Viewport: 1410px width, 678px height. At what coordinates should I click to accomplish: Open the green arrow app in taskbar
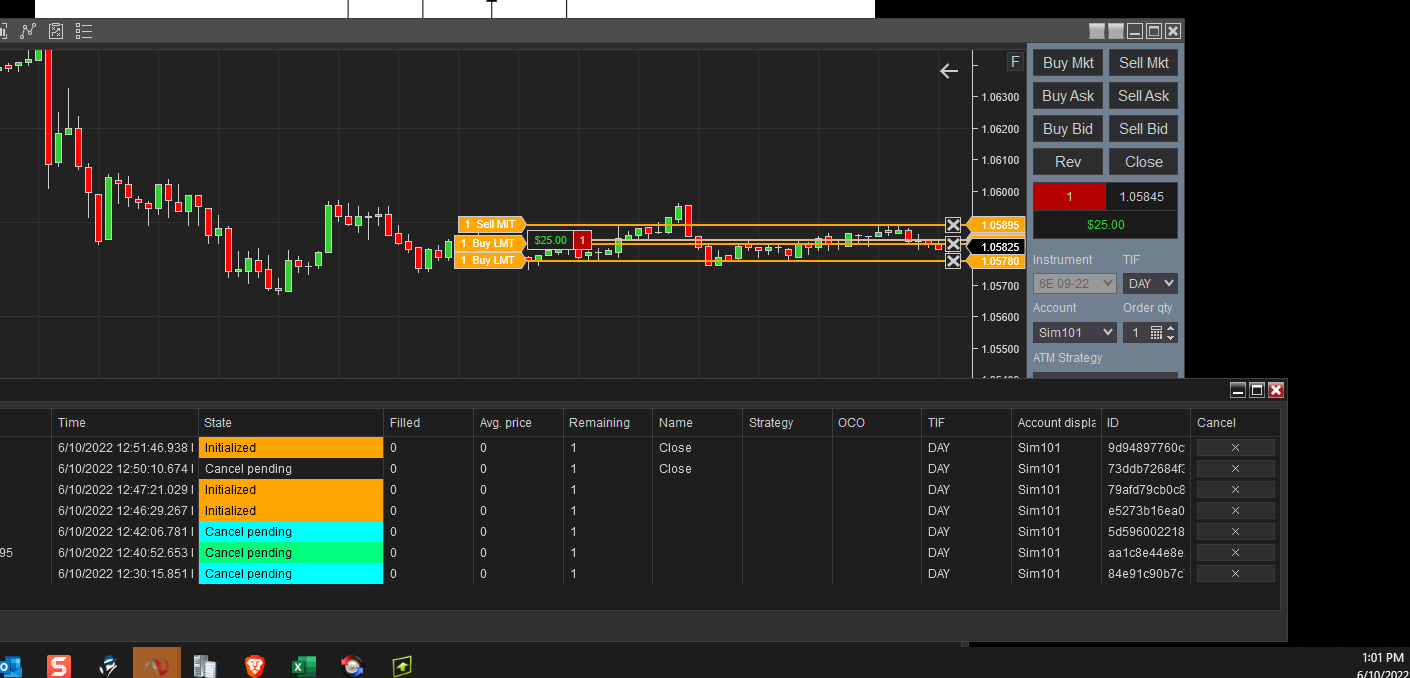pos(401,665)
